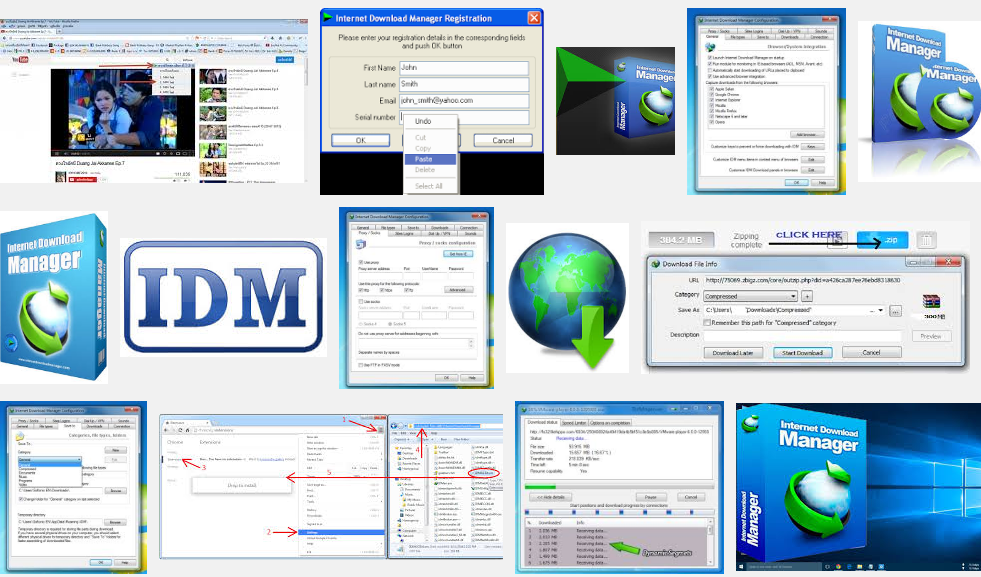
Task: Click the Extensions link in Chrome sidebar
Action: pyautogui.click(x=175, y=459)
